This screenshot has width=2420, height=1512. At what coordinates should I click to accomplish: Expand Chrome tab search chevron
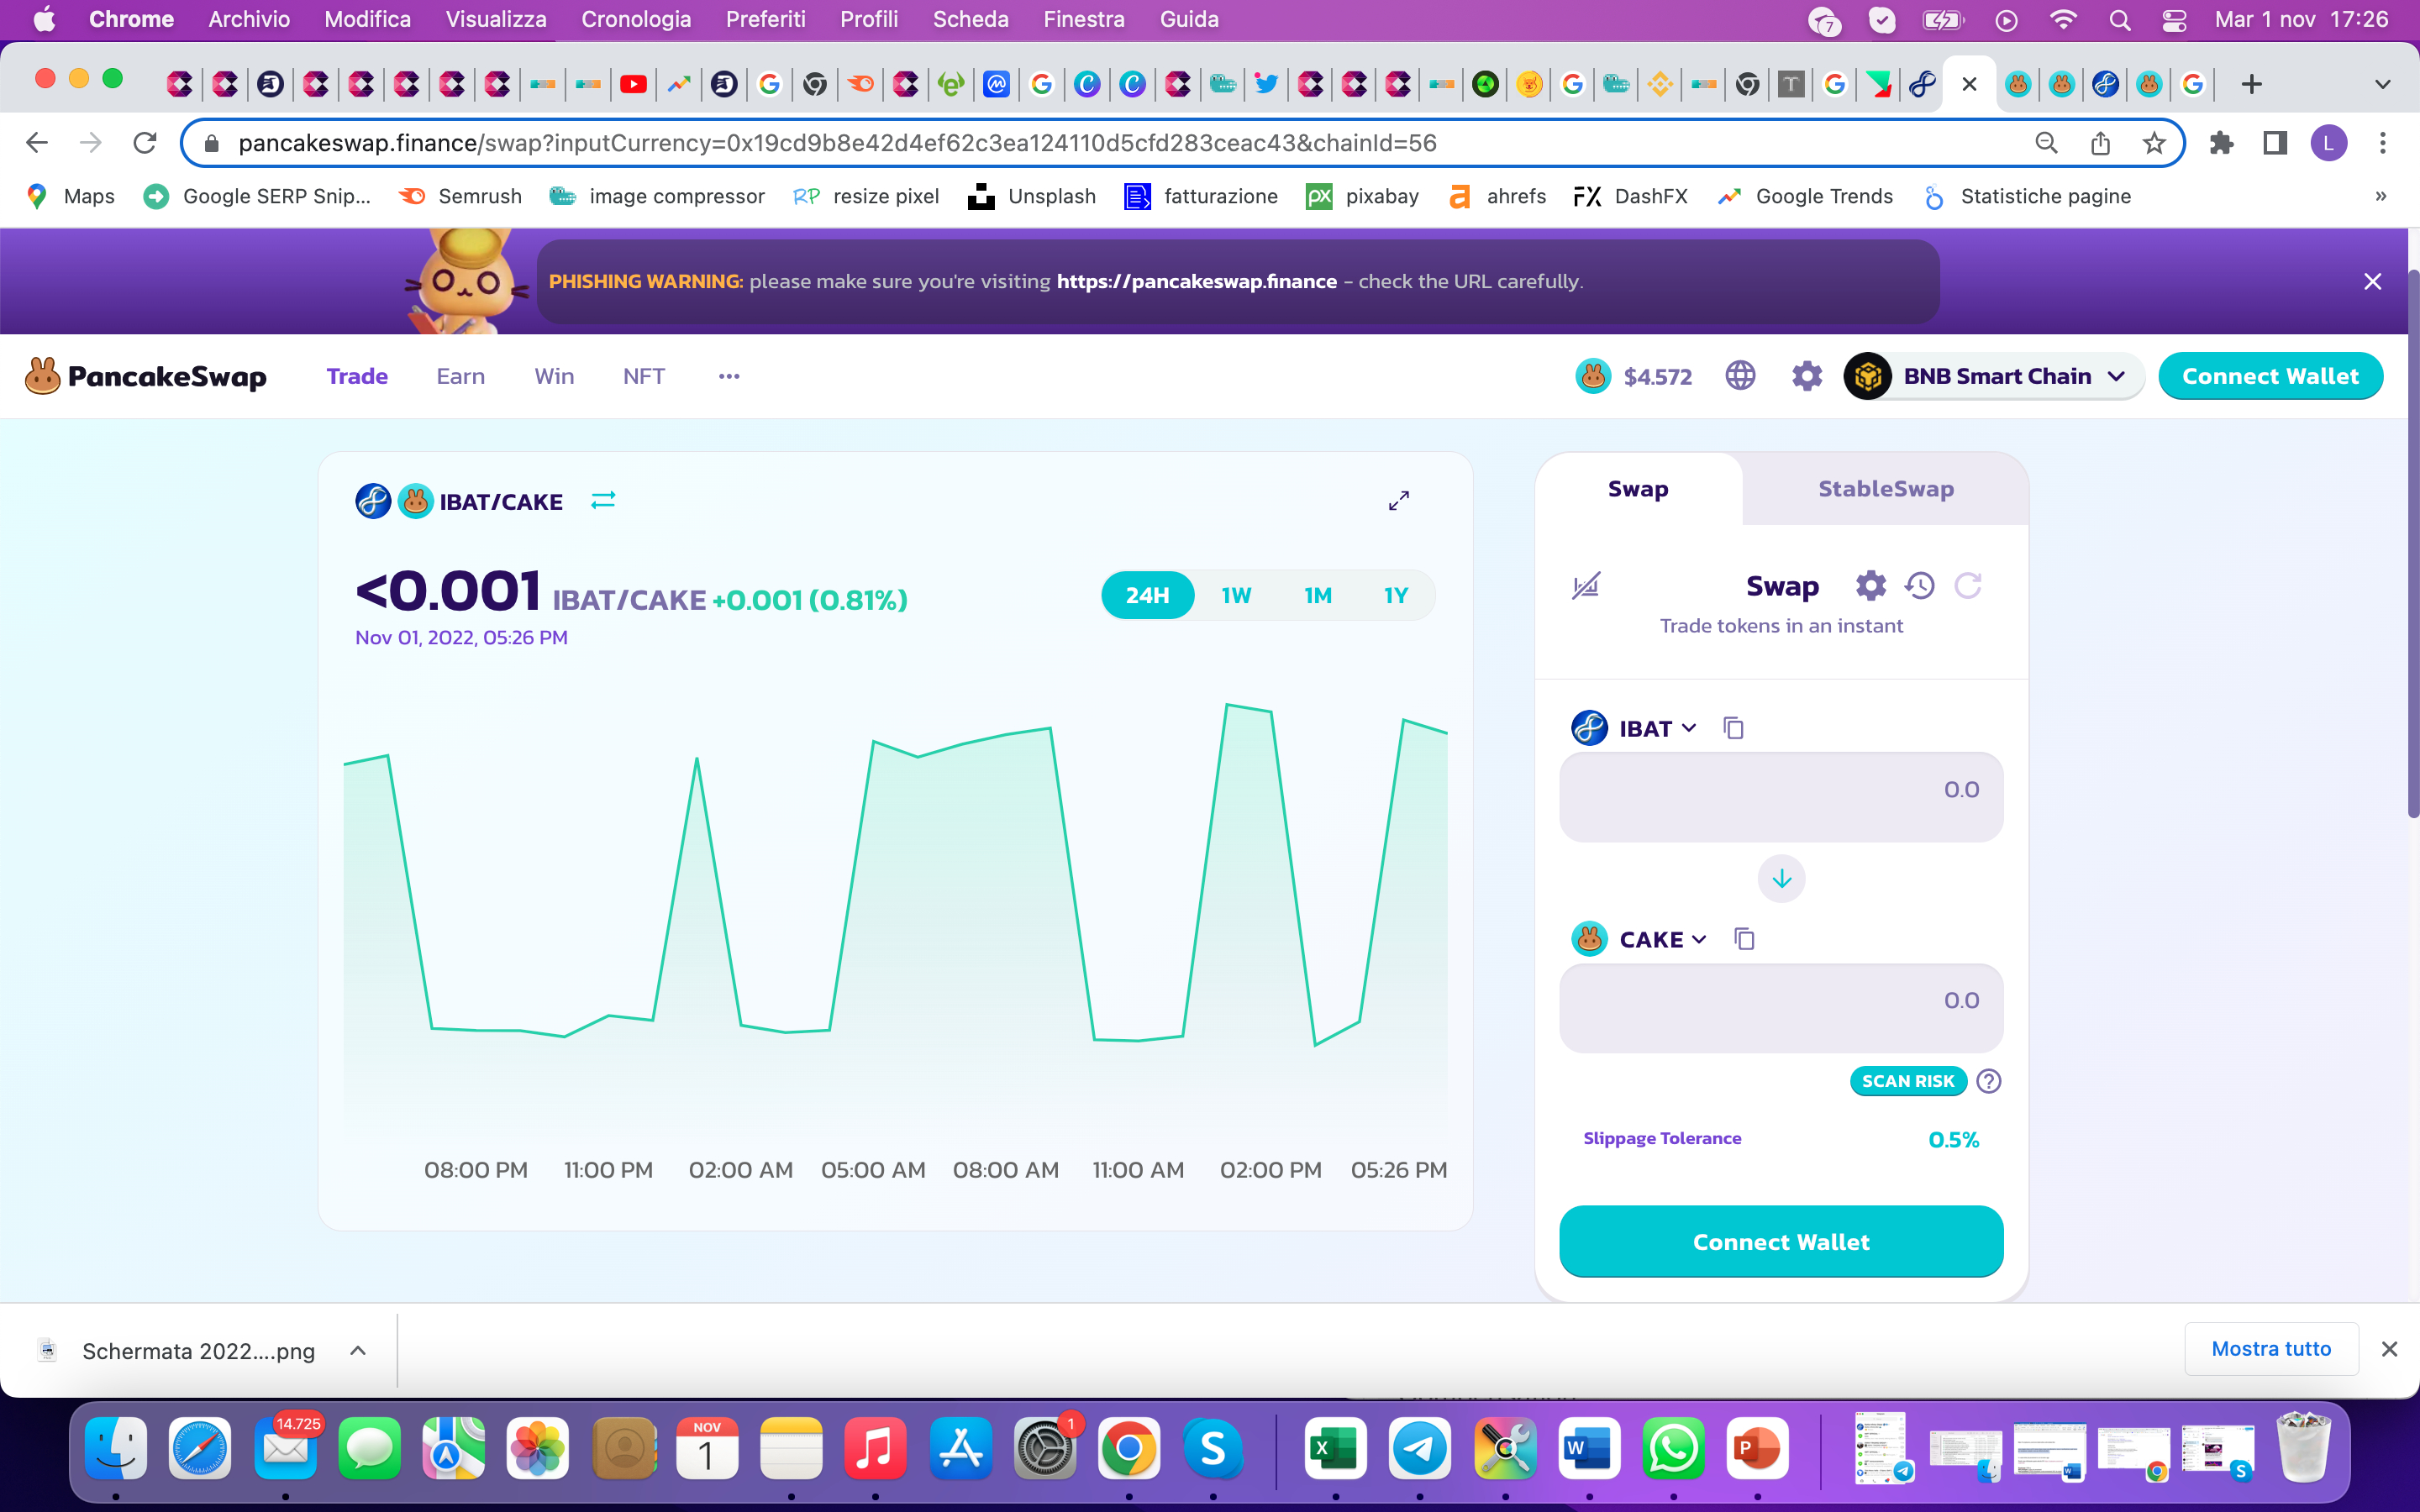pos(2382,84)
